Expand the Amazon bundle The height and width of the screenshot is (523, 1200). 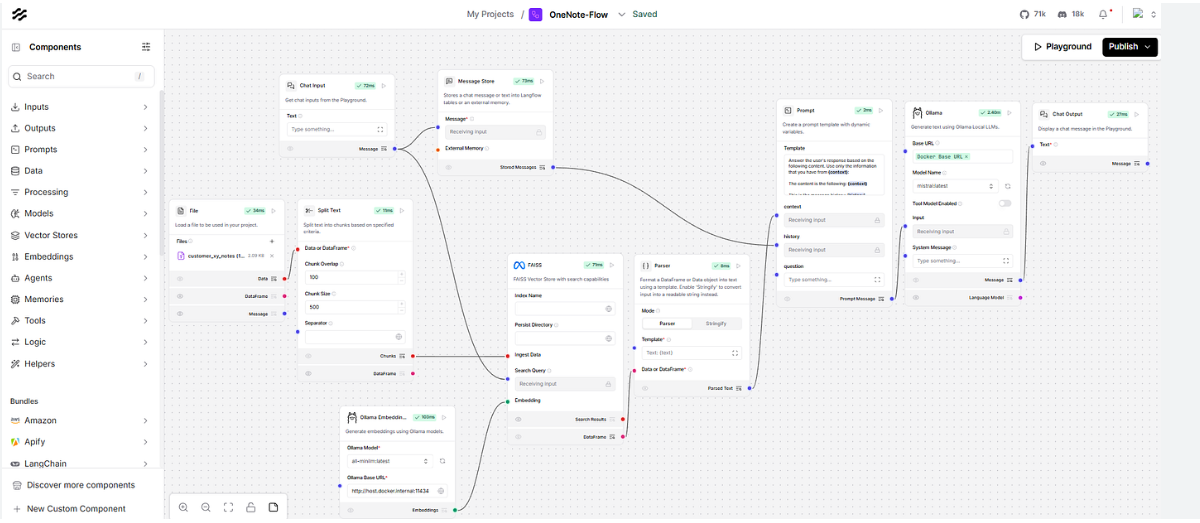[80, 420]
